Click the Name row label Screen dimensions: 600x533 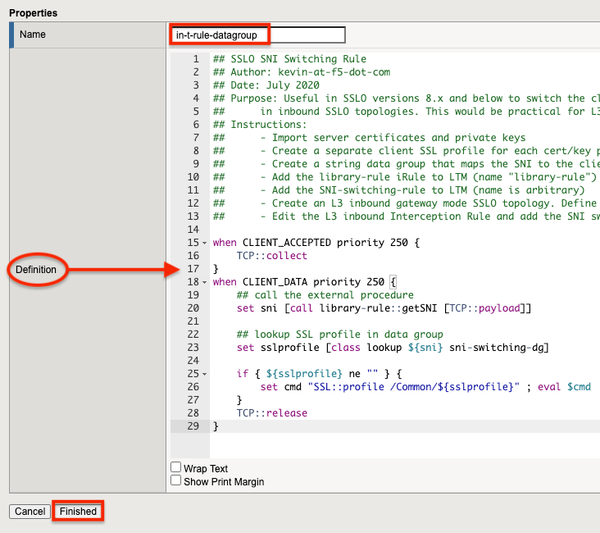click(32, 35)
